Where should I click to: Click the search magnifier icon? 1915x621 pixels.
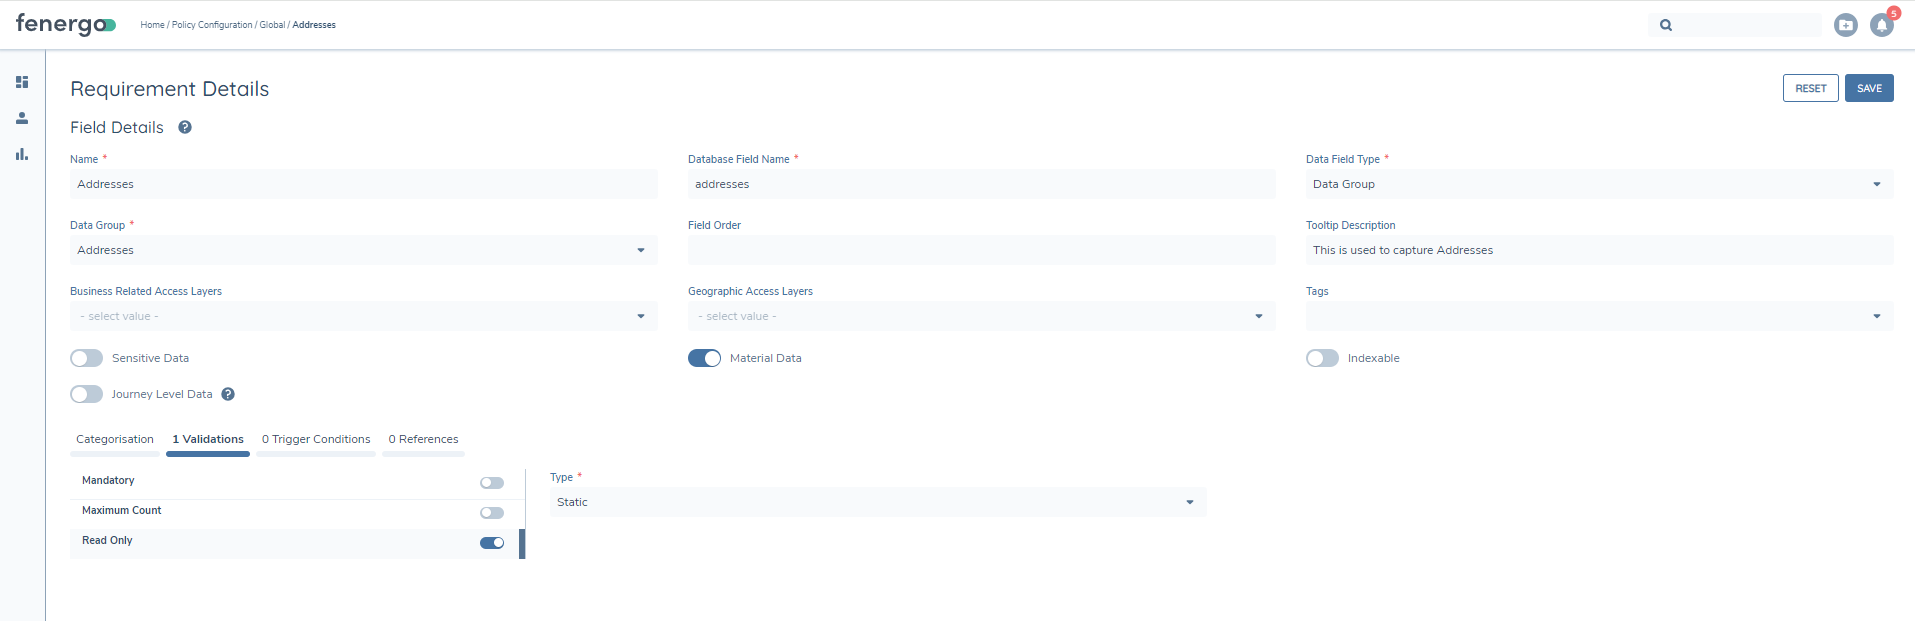[1666, 25]
